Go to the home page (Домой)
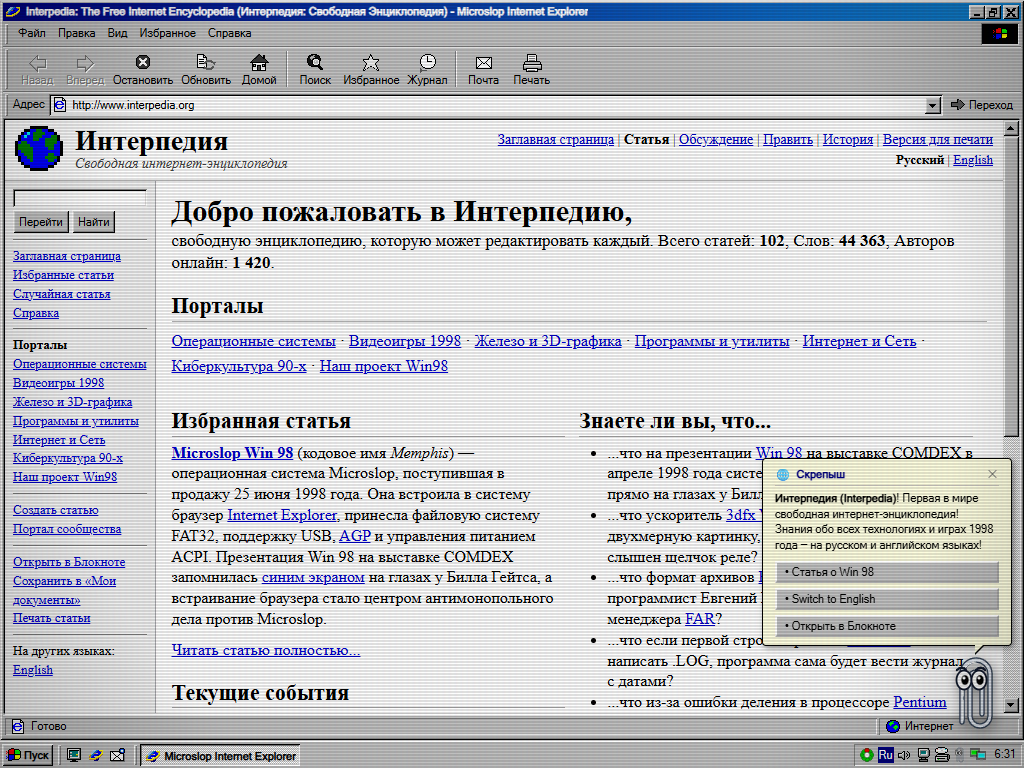This screenshot has width=1024, height=768. [259, 70]
